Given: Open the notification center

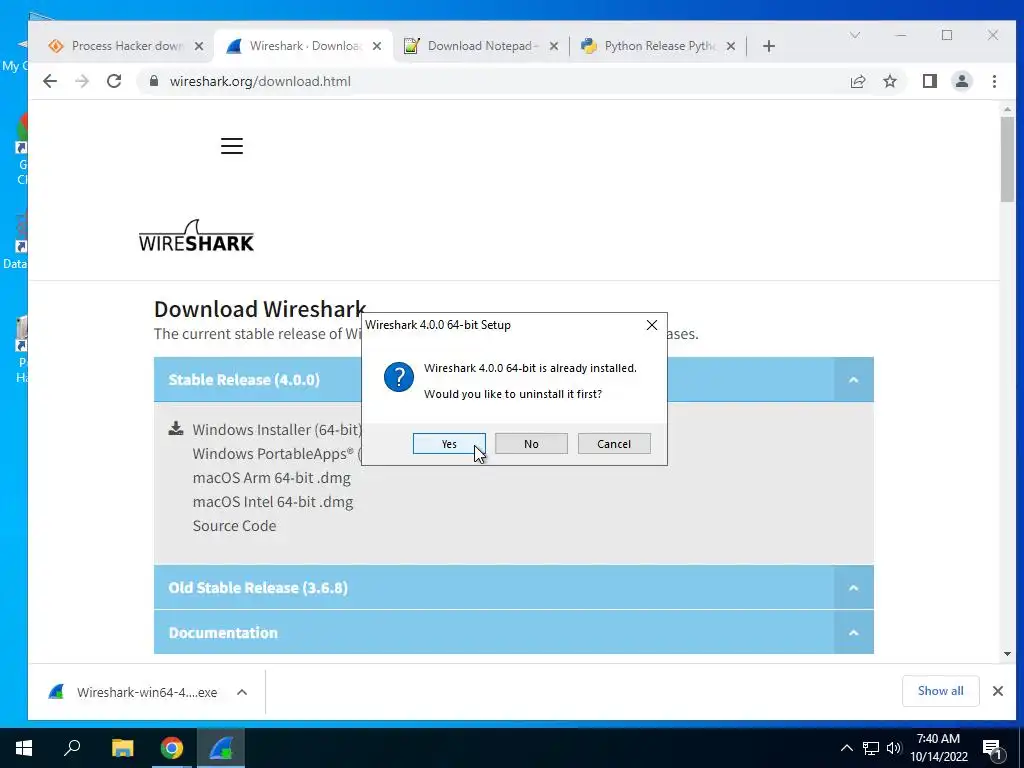Looking at the screenshot, I should pos(993,748).
